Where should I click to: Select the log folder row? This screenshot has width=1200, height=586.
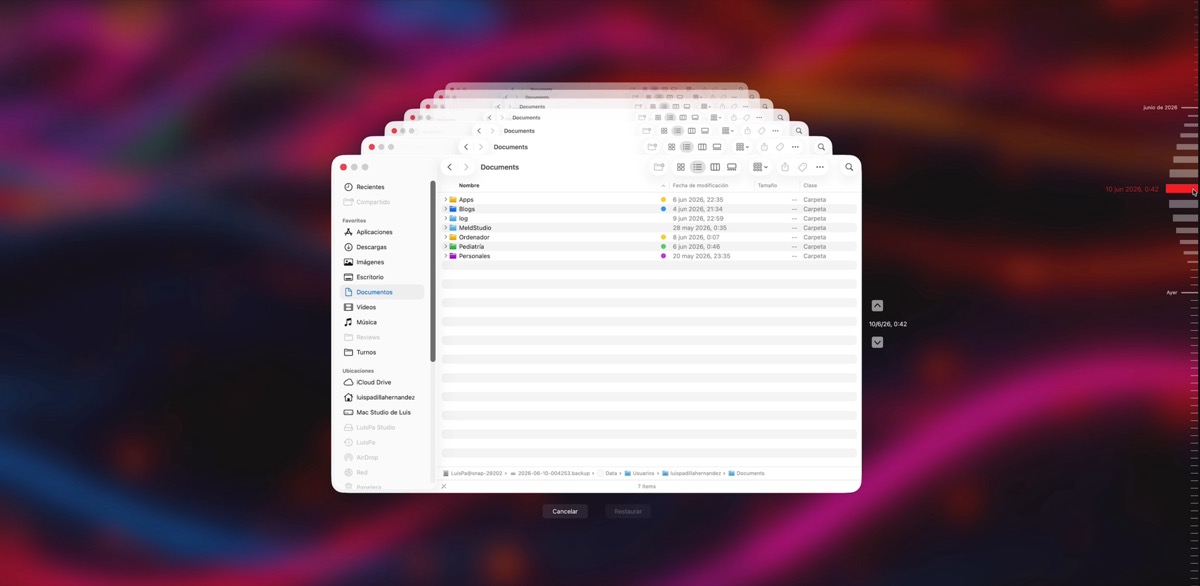click(x=649, y=218)
